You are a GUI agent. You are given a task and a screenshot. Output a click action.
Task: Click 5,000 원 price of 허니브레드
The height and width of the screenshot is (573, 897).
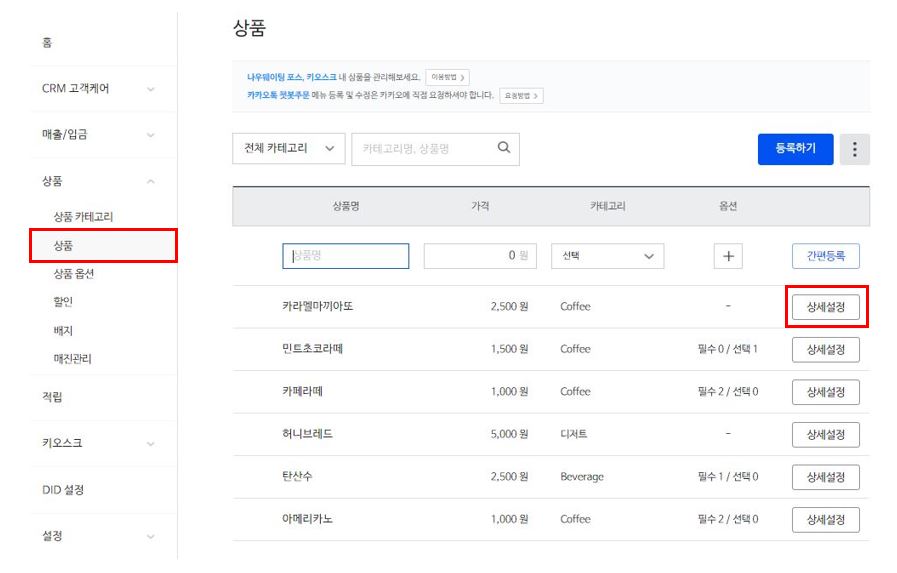(x=509, y=434)
